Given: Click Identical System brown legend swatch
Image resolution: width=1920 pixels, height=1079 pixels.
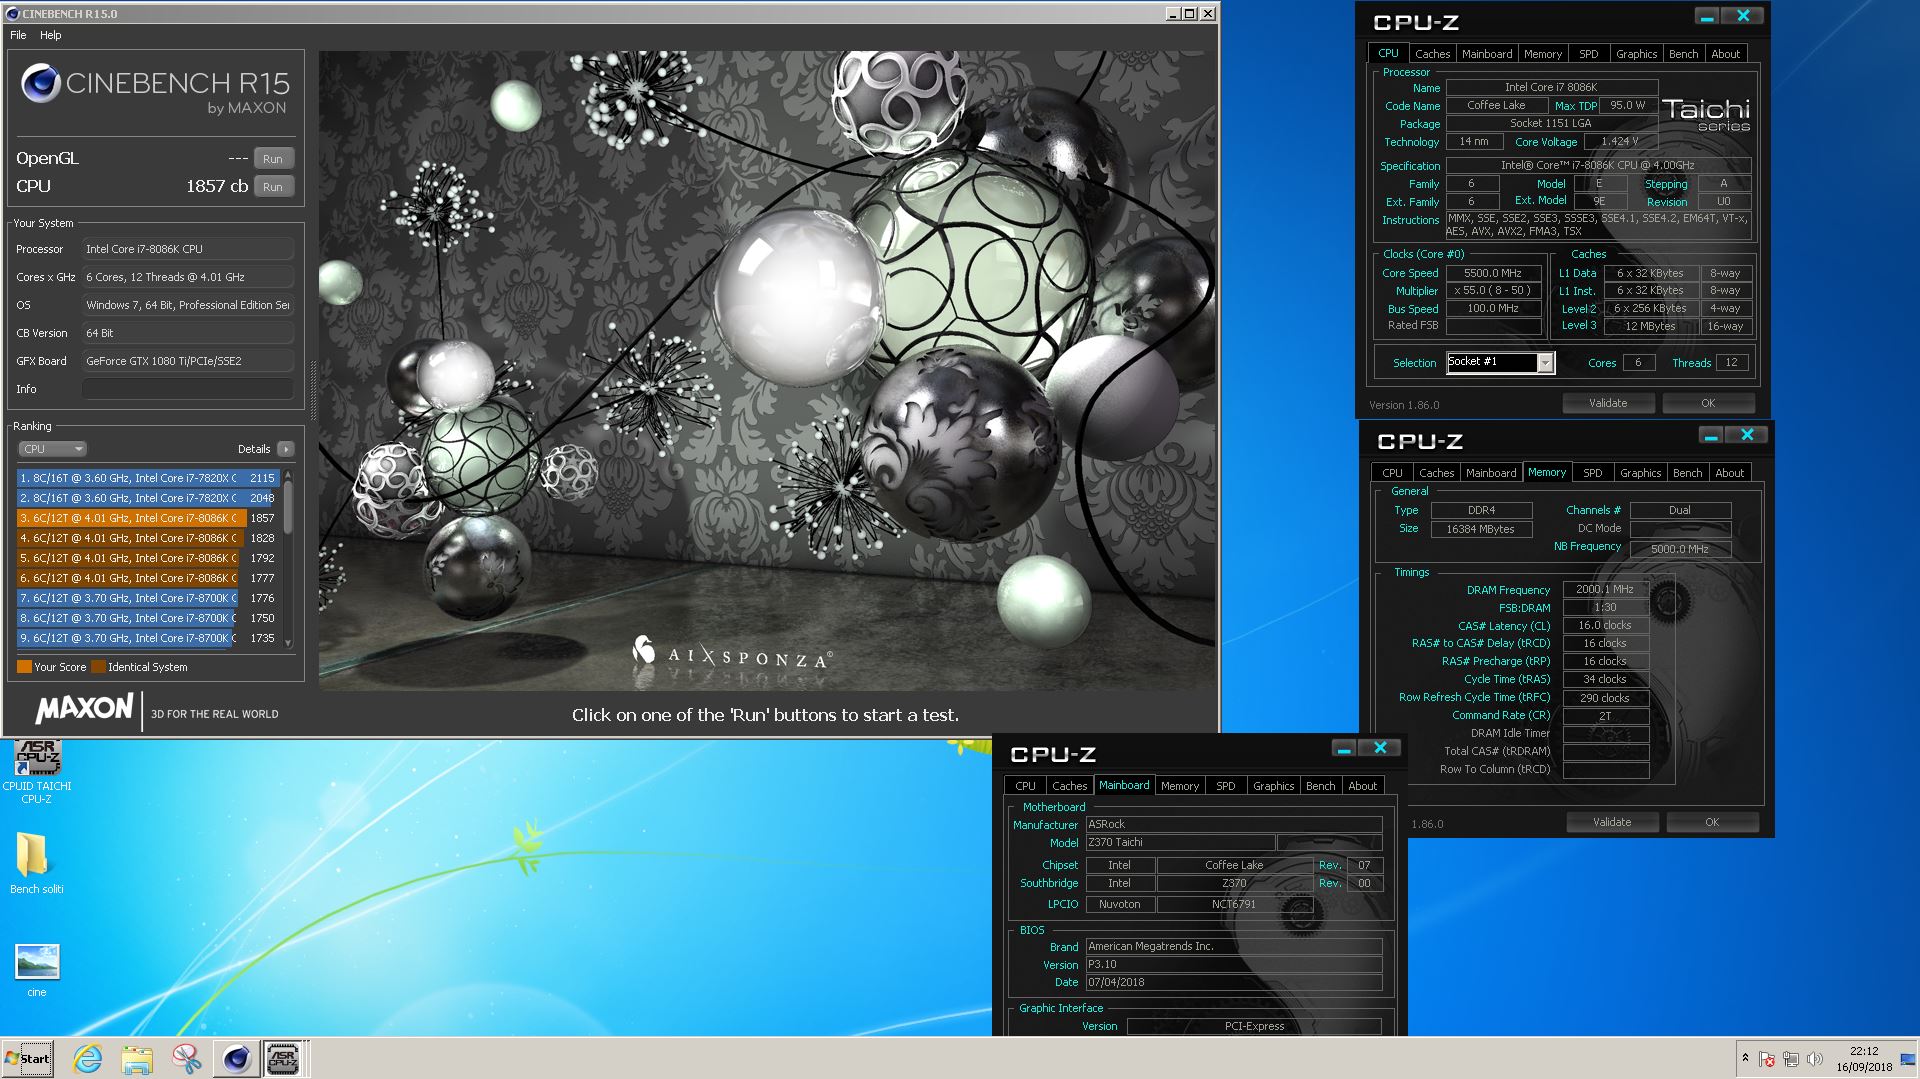Looking at the screenshot, I should (x=98, y=667).
